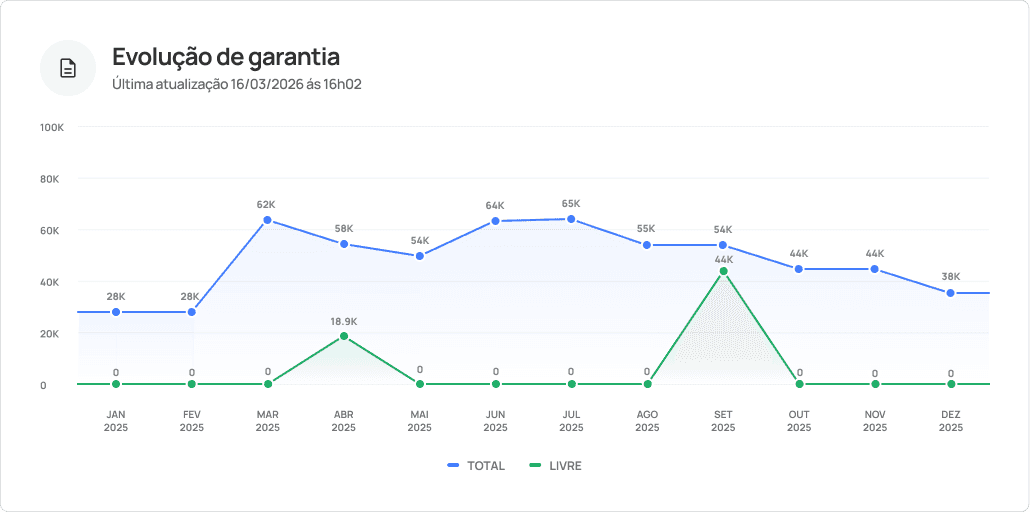The width and height of the screenshot is (1030, 512).
Task: Select the 44K TOTAL point for NOV 2025
Action: (x=875, y=269)
